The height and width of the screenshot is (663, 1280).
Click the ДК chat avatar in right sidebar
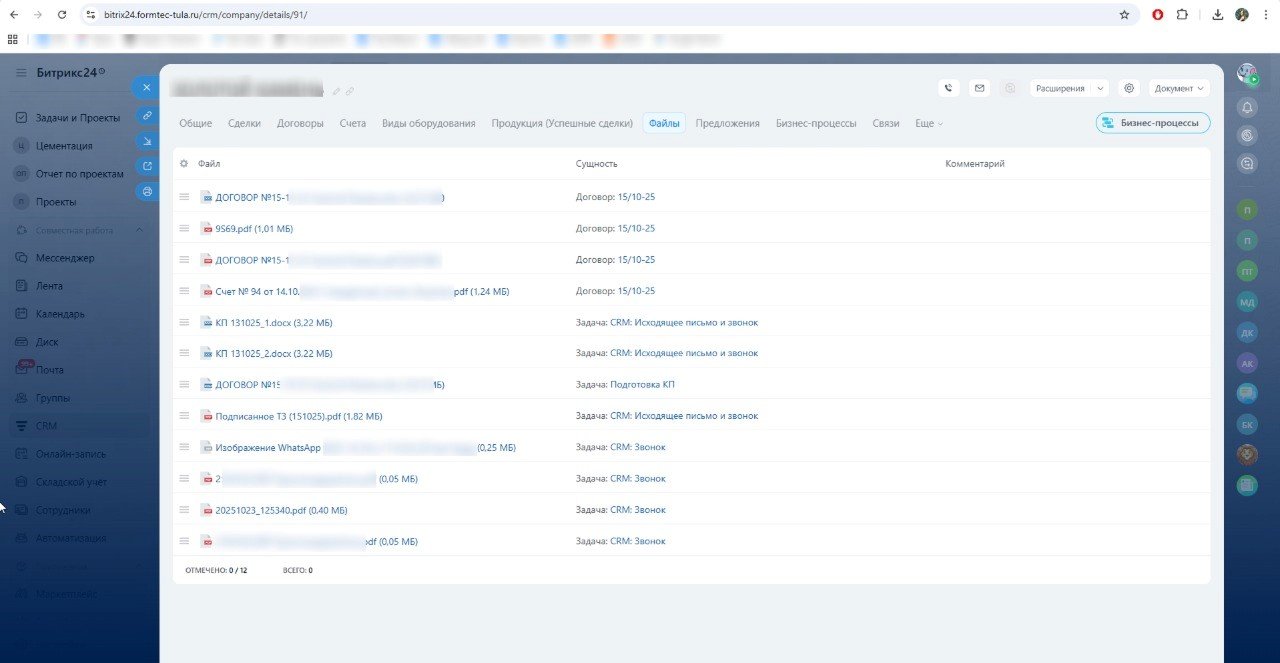[1247, 333]
